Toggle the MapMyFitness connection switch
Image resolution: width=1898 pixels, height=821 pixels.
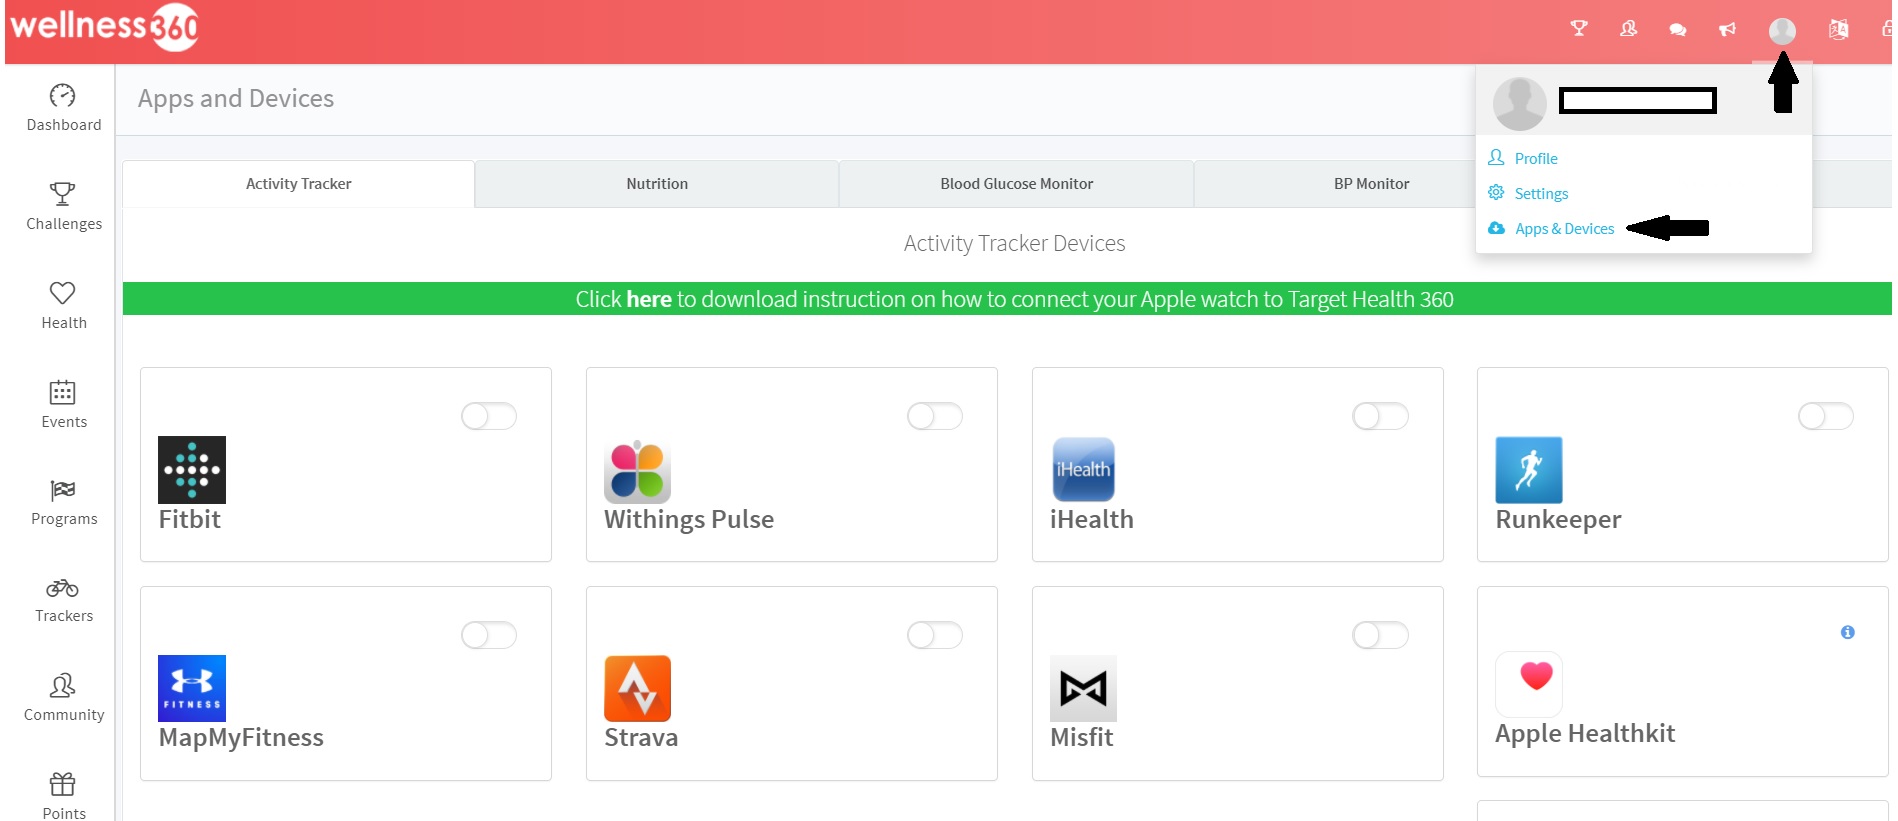[x=489, y=635]
